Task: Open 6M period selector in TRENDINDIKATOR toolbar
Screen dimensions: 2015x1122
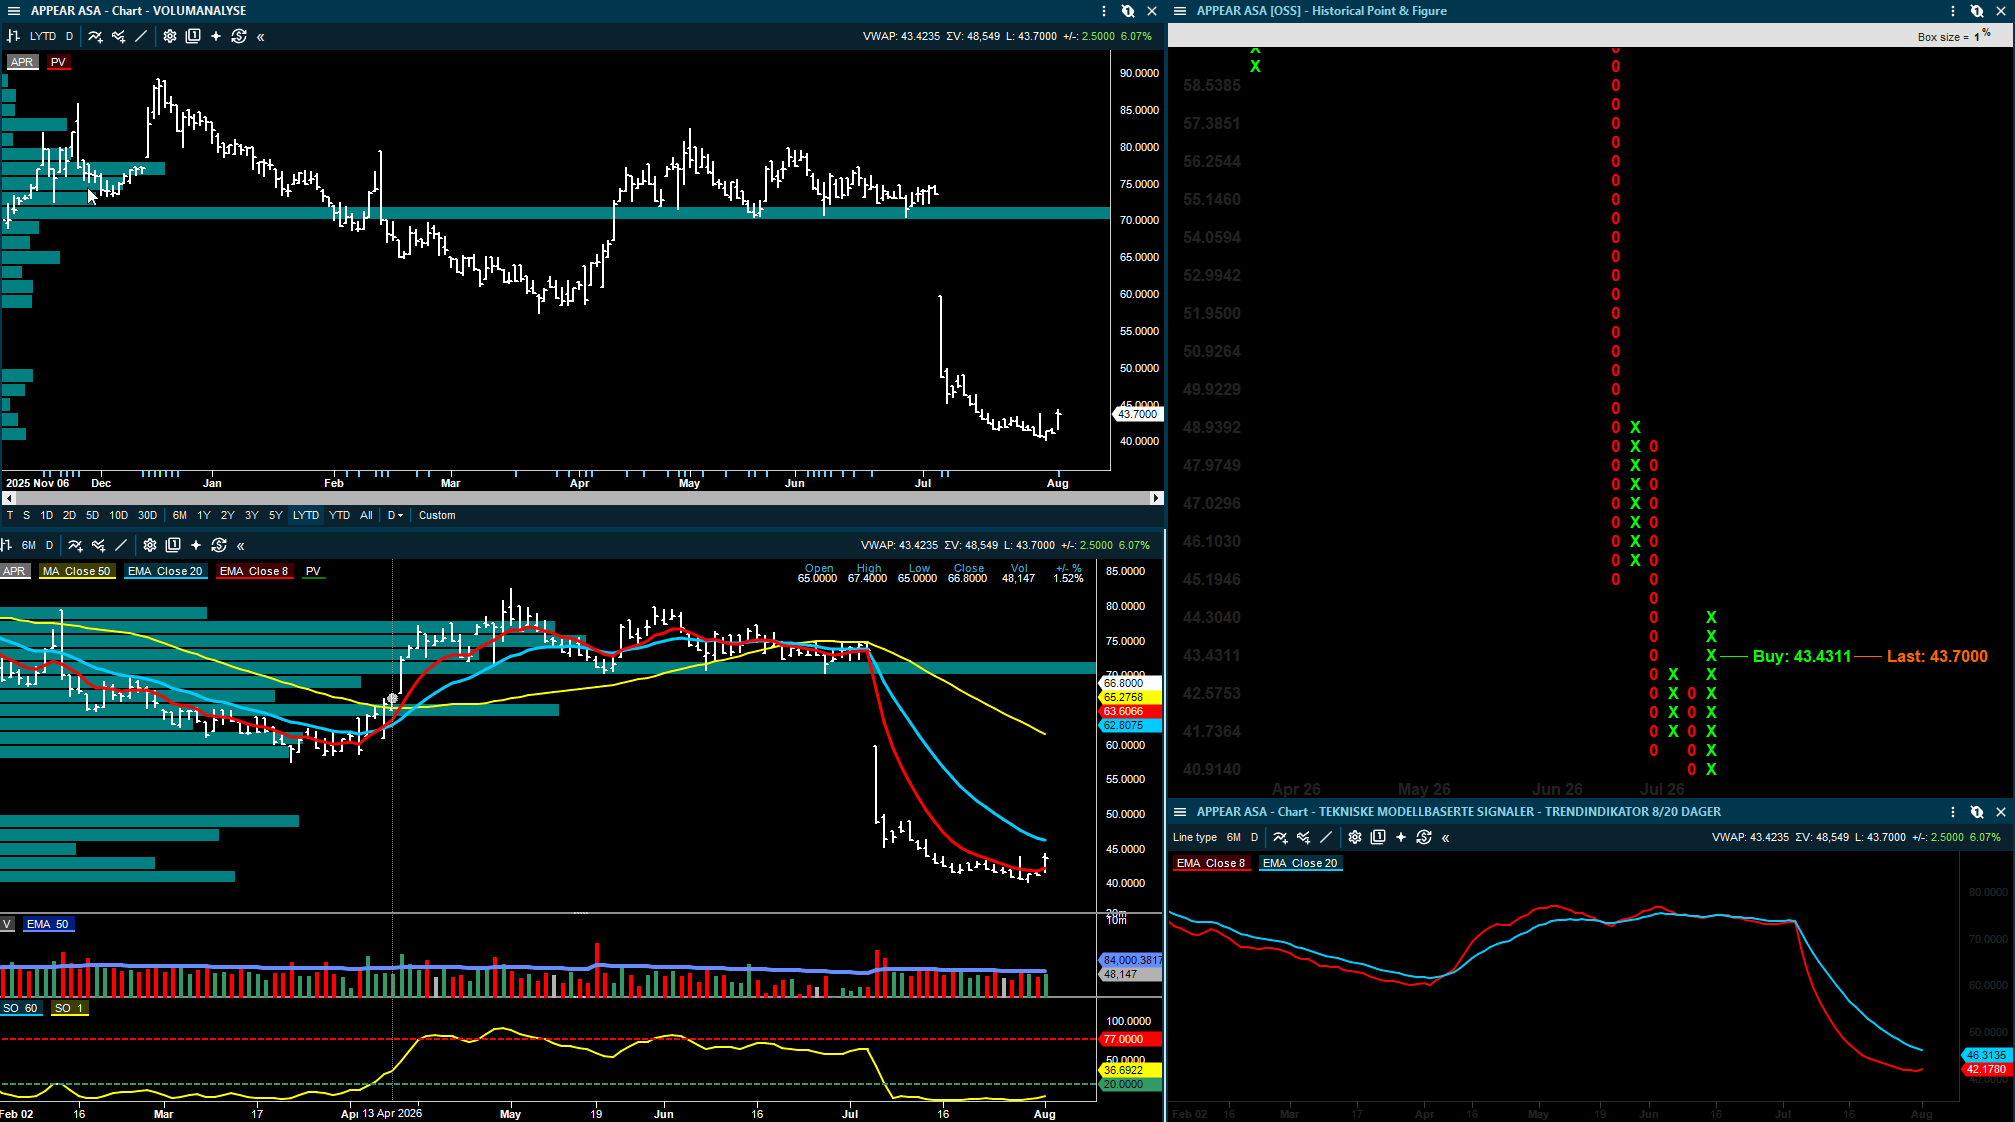Action: (x=1234, y=837)
